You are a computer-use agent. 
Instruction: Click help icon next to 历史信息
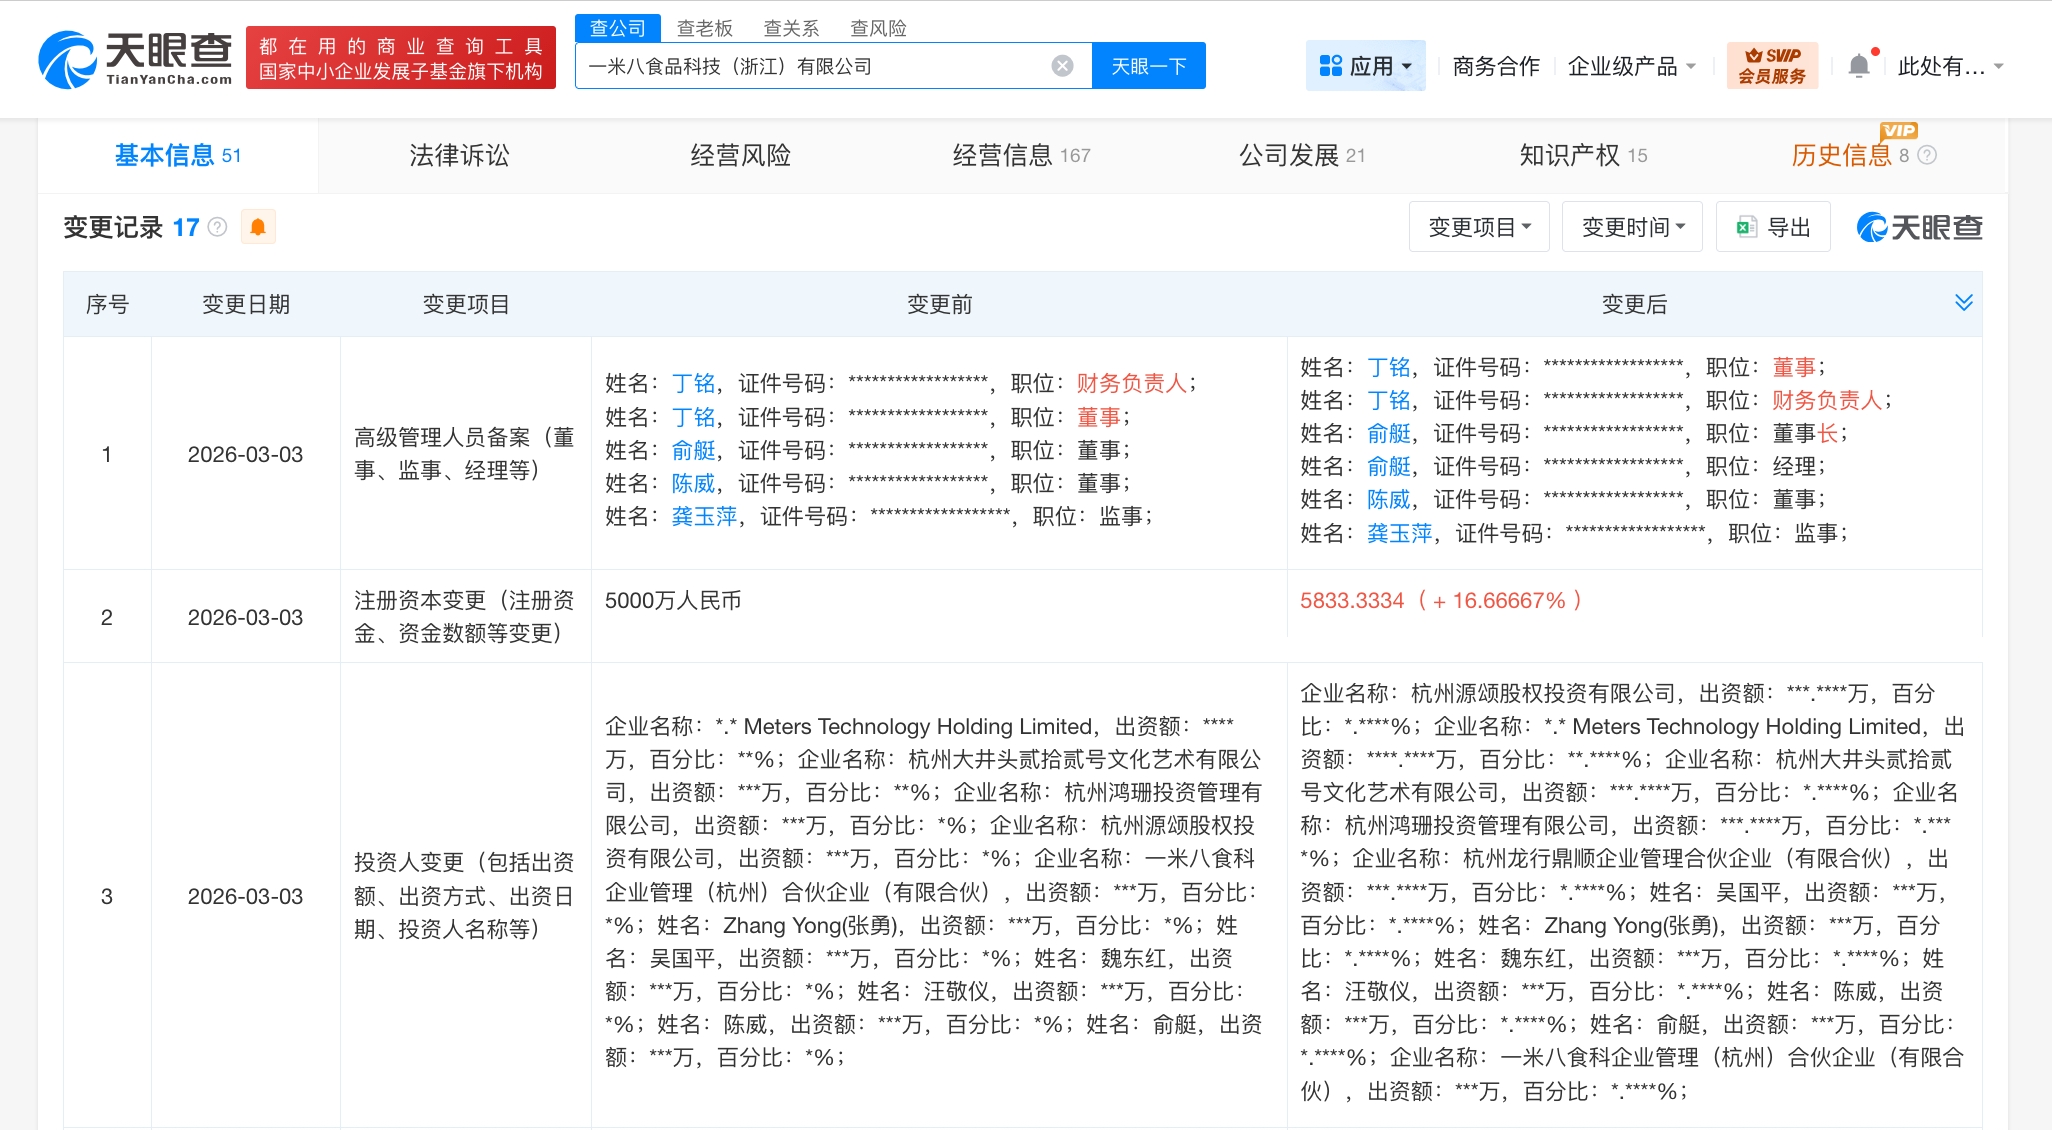1927,155
